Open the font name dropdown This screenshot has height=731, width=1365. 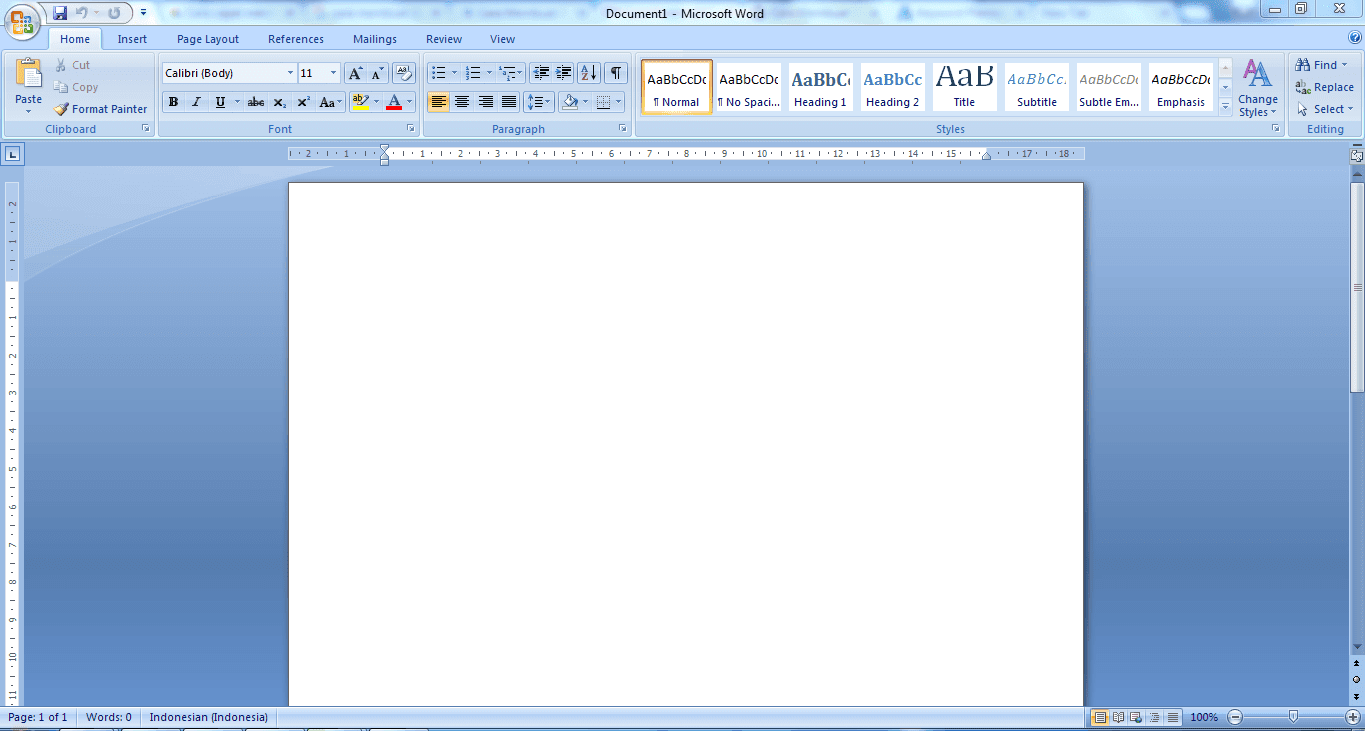[291, 73]
